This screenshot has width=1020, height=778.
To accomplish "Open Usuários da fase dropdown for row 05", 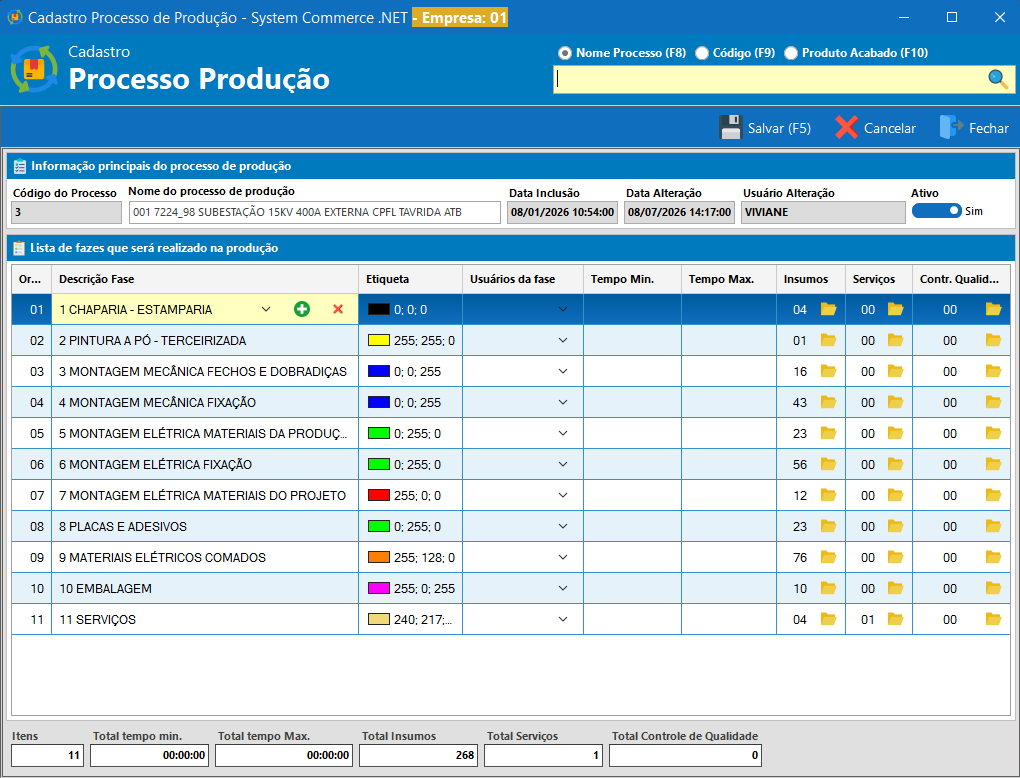I will (563, 433).
